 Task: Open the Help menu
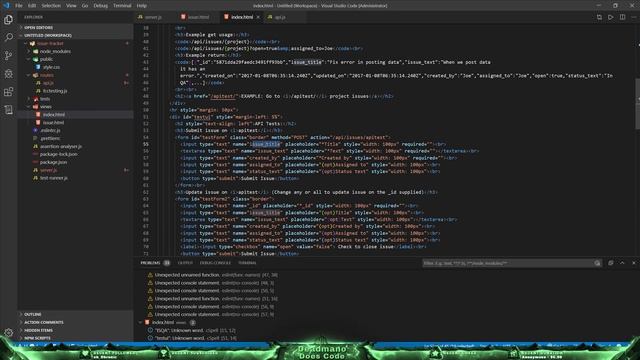[142, 6]
